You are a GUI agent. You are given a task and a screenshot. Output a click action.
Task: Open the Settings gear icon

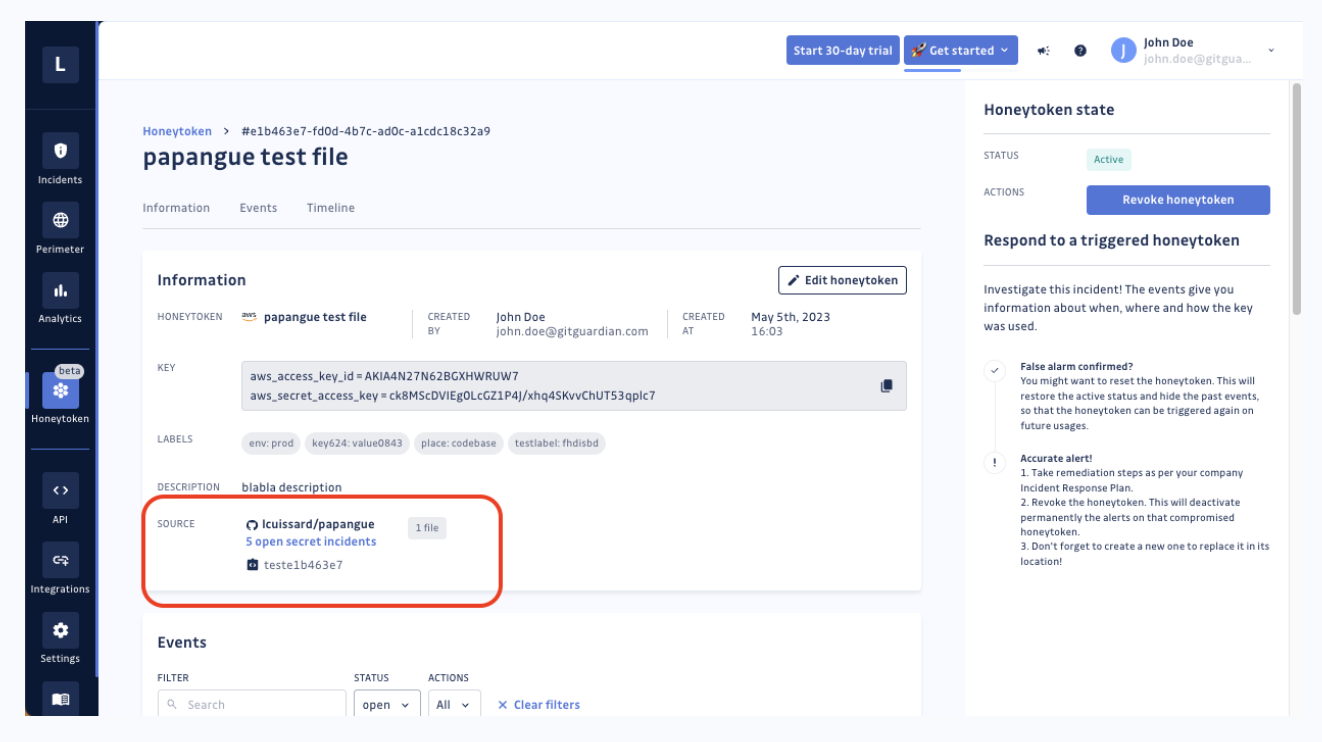coord(60,630)
